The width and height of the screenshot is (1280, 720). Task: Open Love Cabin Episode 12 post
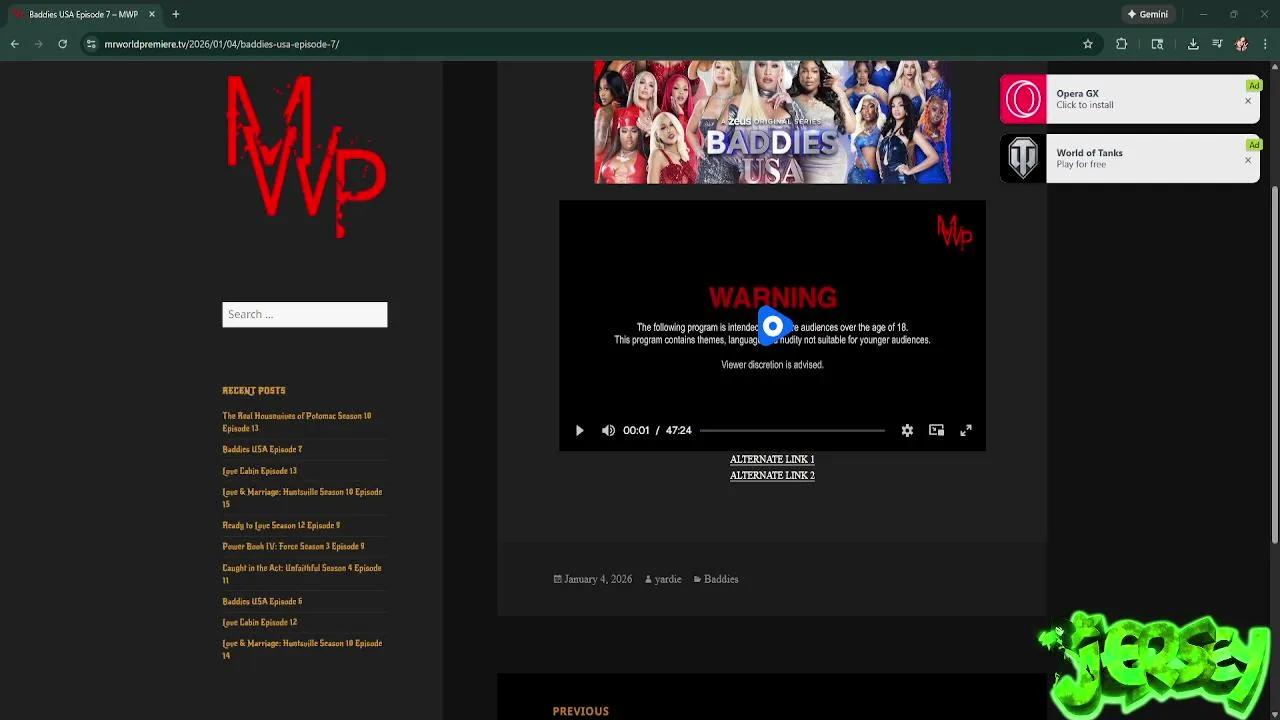pyautogui.click(x=259, y=622)
